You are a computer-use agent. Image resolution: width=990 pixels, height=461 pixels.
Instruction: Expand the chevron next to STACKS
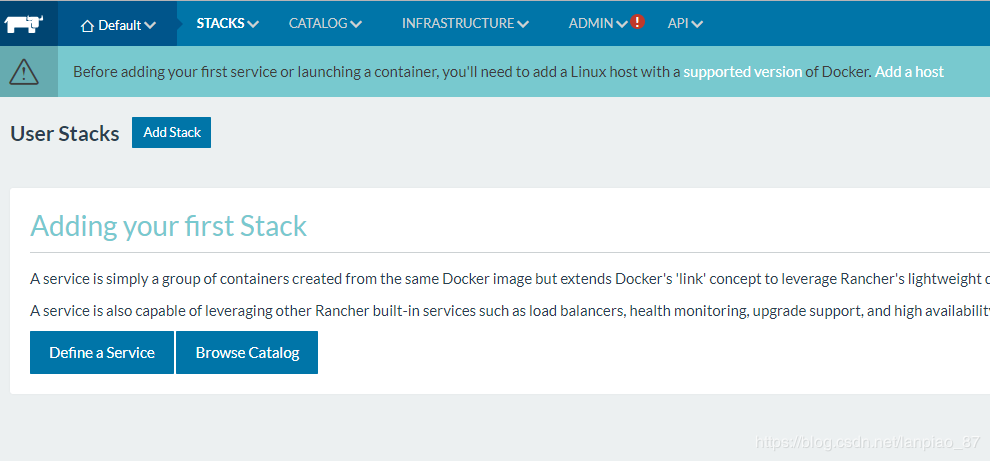(253, 24)
